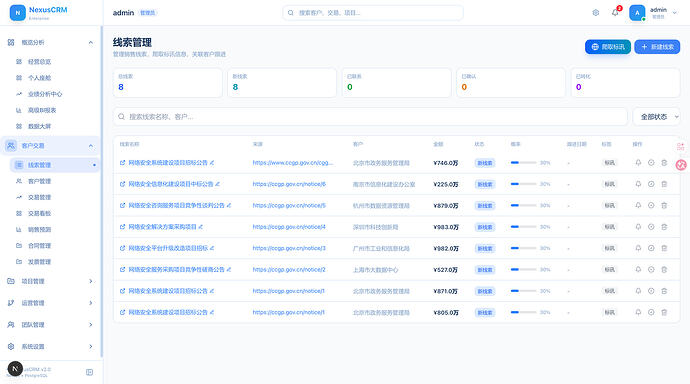
Task: Collapse the 概览分析 sidebar section
Action: (x=91, y=43)
